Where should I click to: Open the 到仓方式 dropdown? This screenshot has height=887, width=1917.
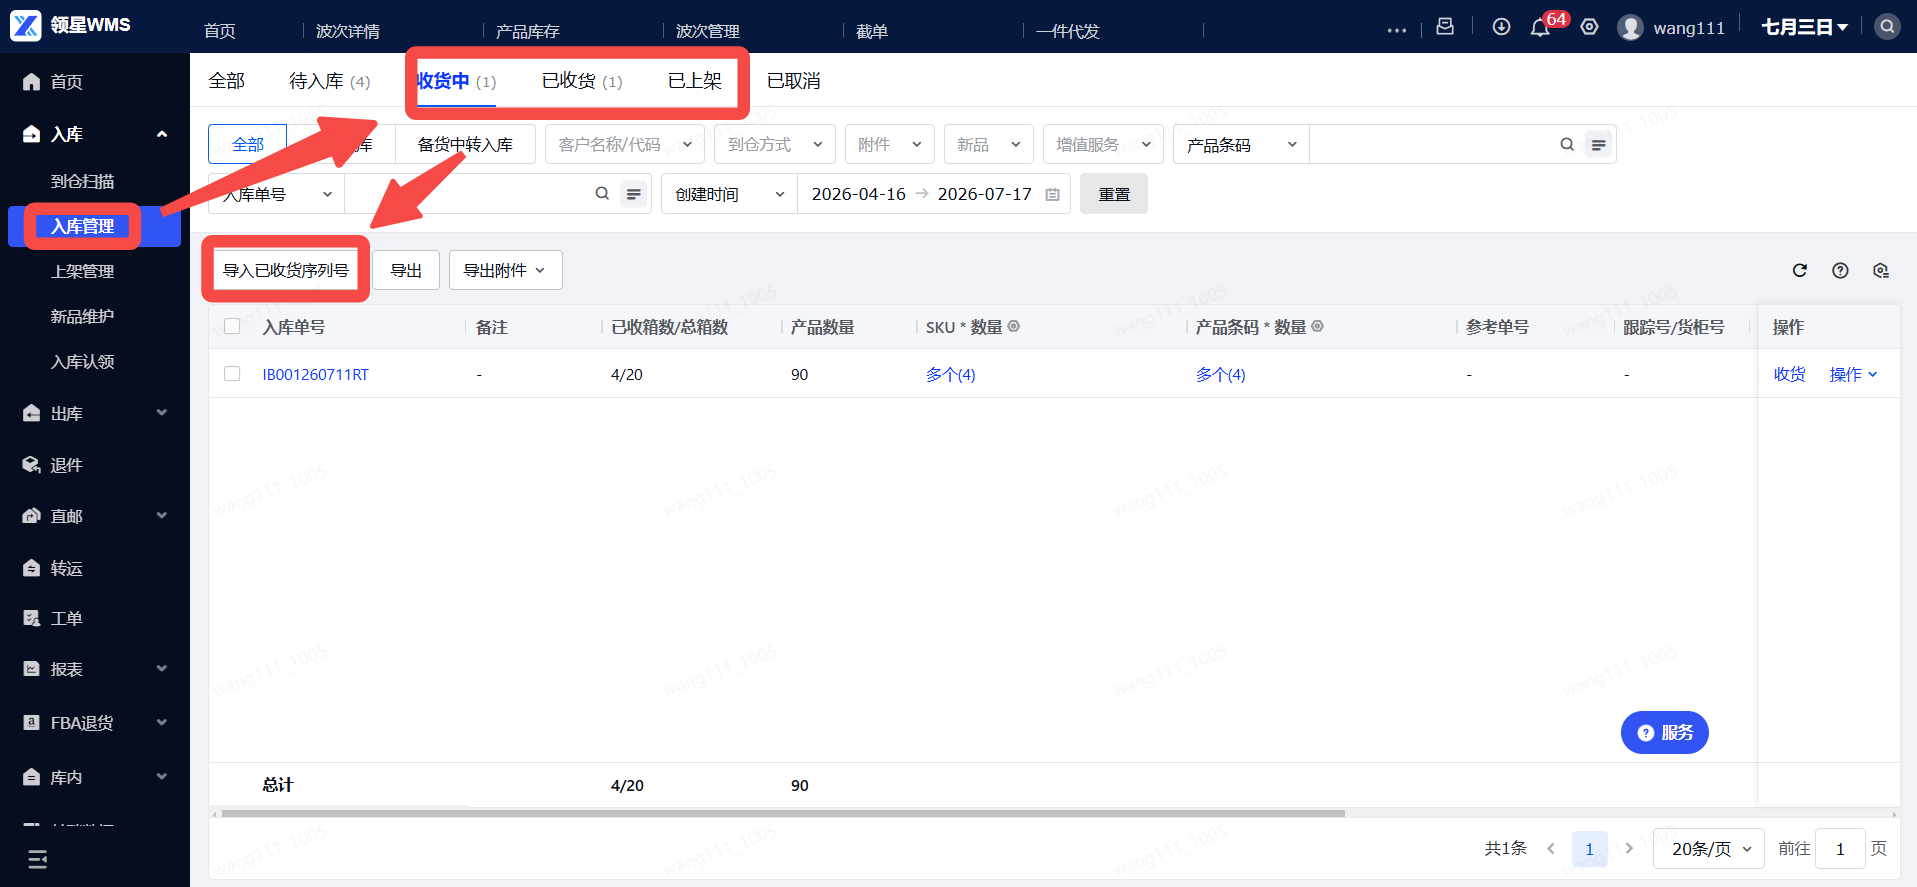point(775,144)
